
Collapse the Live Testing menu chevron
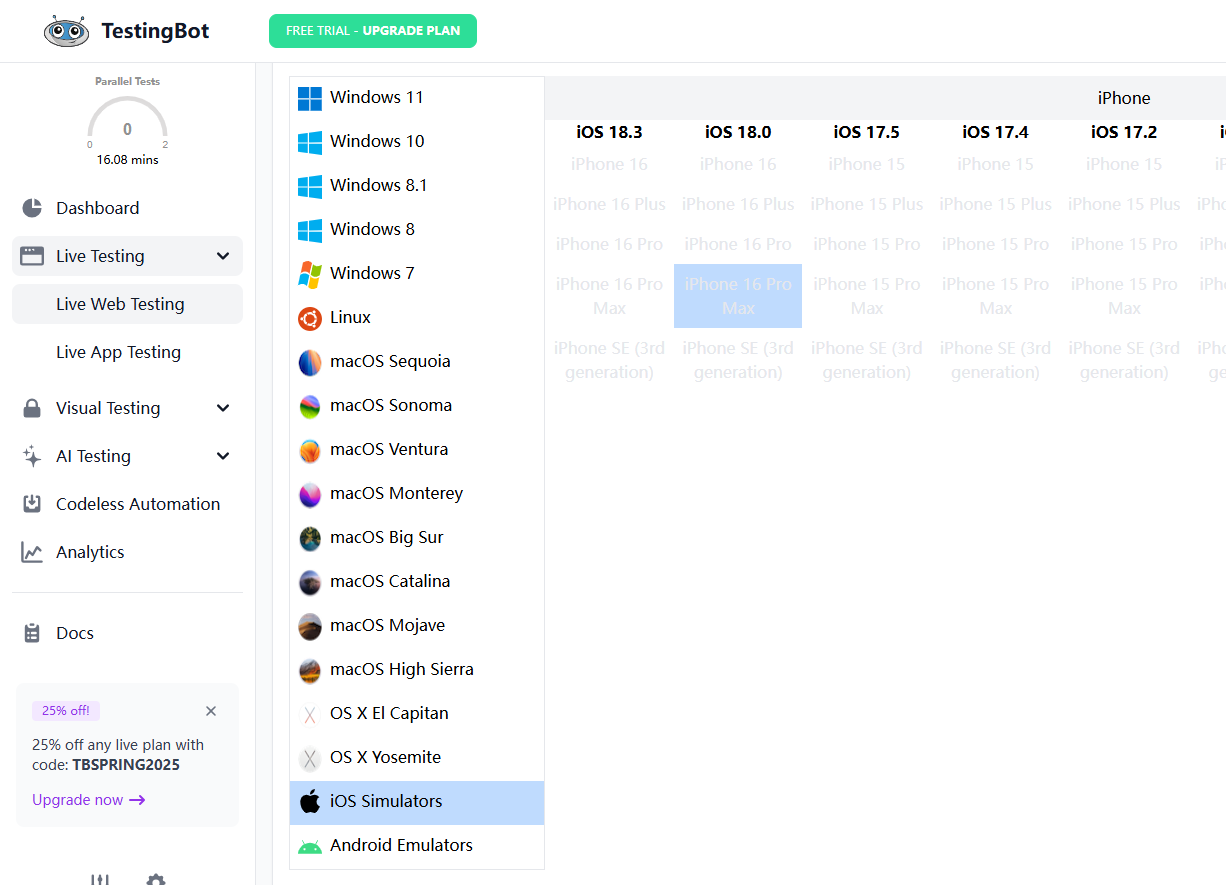(223, 256)
